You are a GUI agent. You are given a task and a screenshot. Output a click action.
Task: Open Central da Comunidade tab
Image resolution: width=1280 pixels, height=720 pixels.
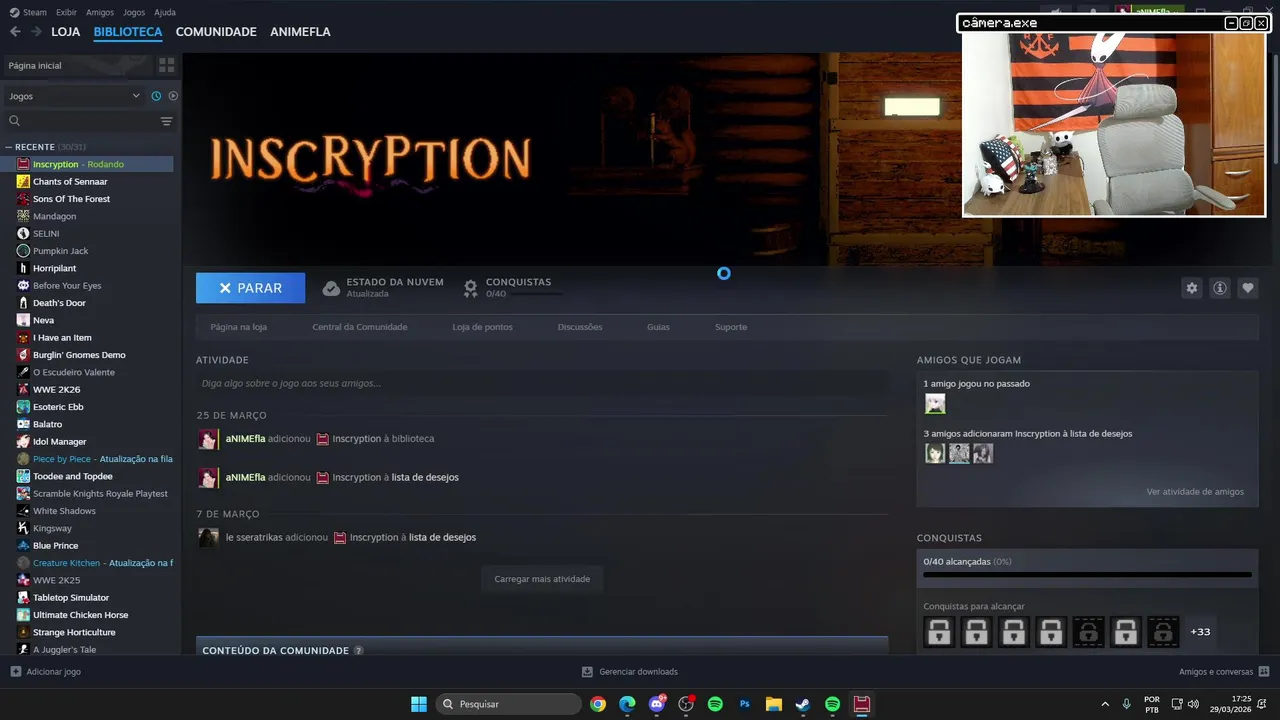[x=360, y=327]
